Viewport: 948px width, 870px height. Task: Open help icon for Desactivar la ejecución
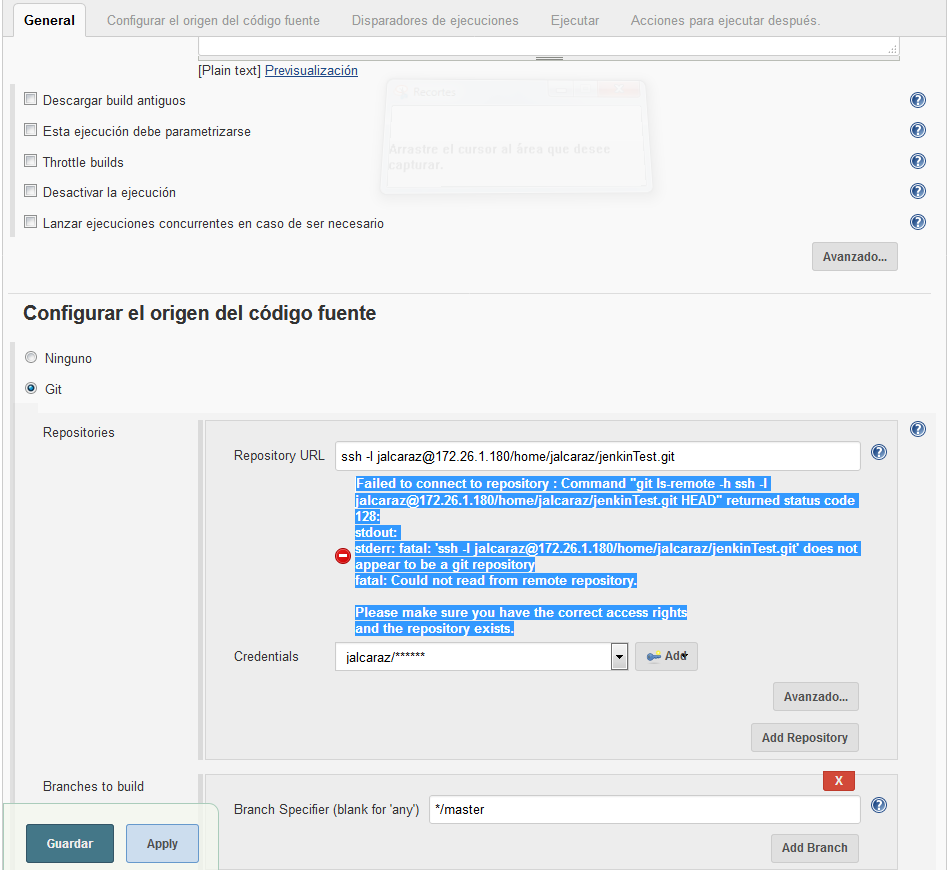(x=917, y=191)
